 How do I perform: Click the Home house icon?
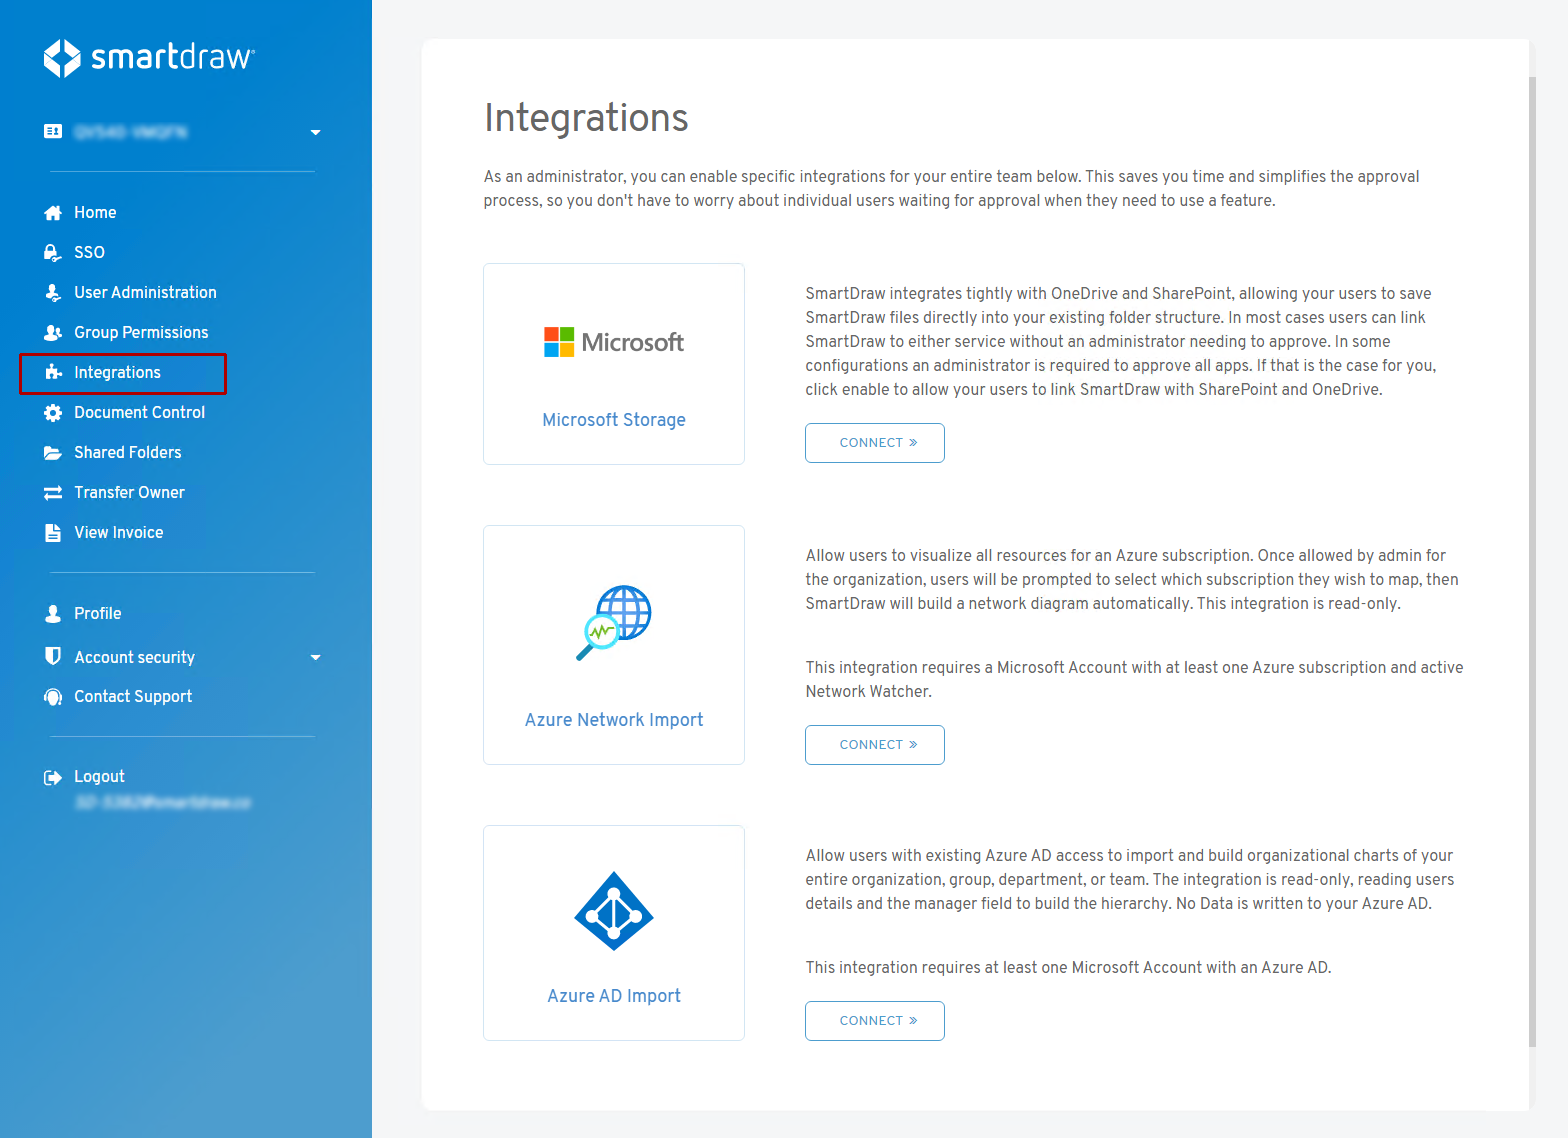[53, 213]
